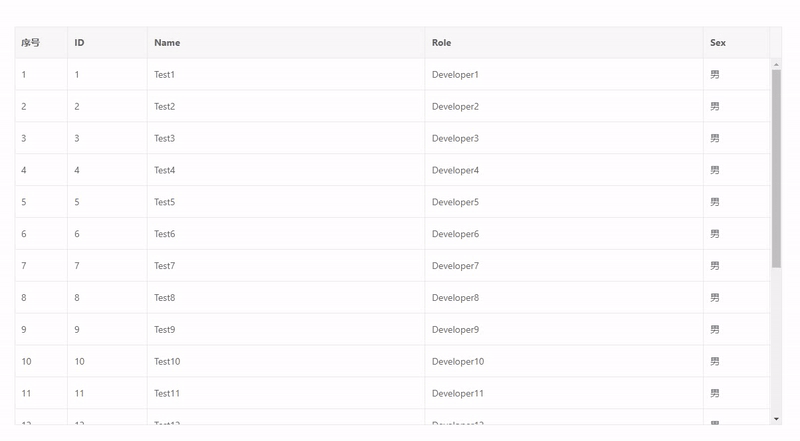Select the Test7 name cell
Screen dimensions: 800x441
[164, 266]
